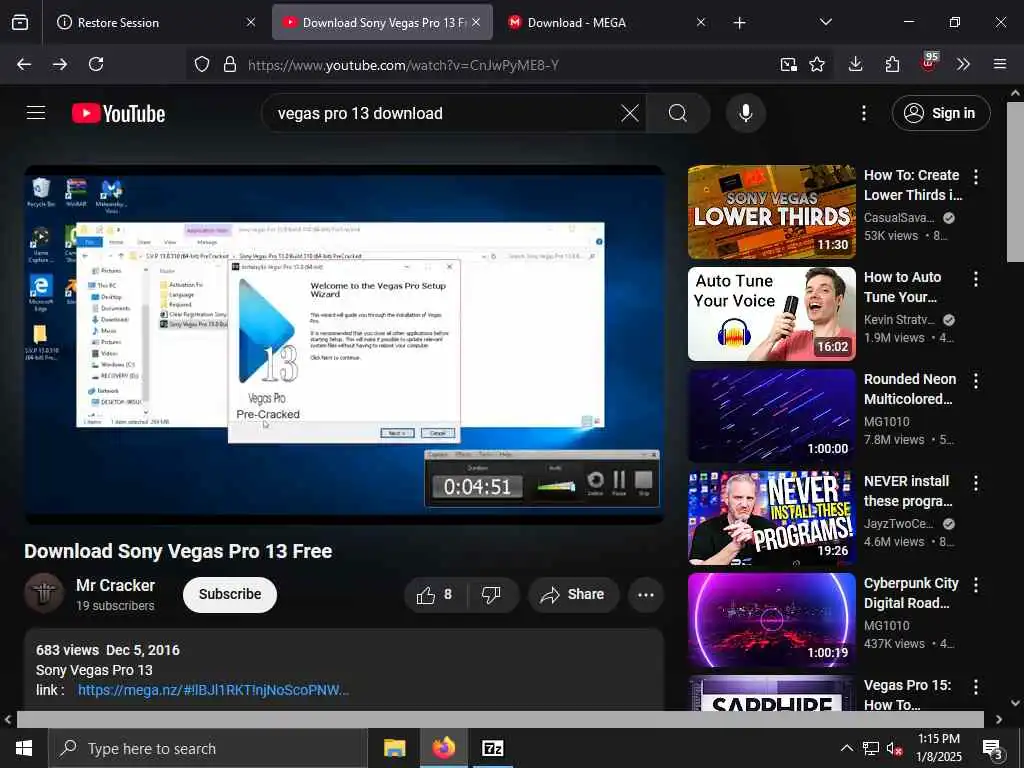This screenshot has height=768, width=1024.
Task: Bookmark this page with the star icon
Action: click(x=817, y=64)
